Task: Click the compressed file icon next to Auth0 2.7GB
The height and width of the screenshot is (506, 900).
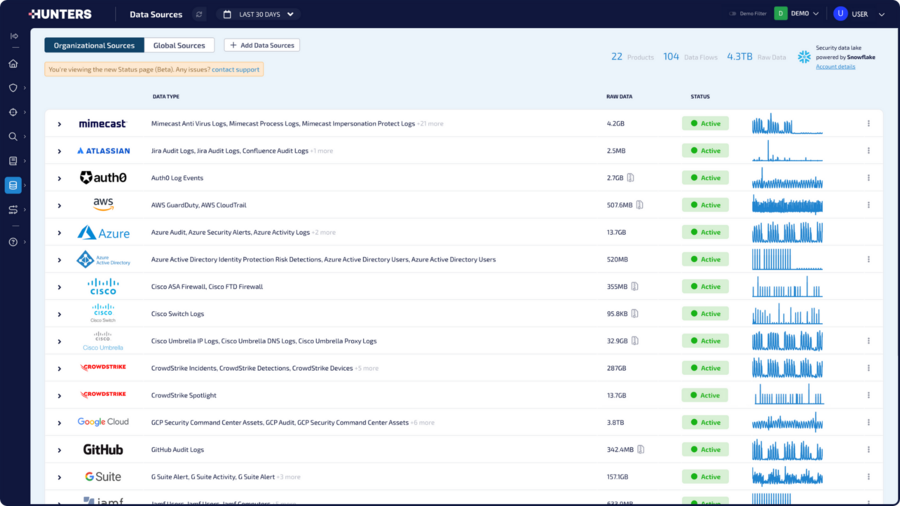Action: coord(632,178)
